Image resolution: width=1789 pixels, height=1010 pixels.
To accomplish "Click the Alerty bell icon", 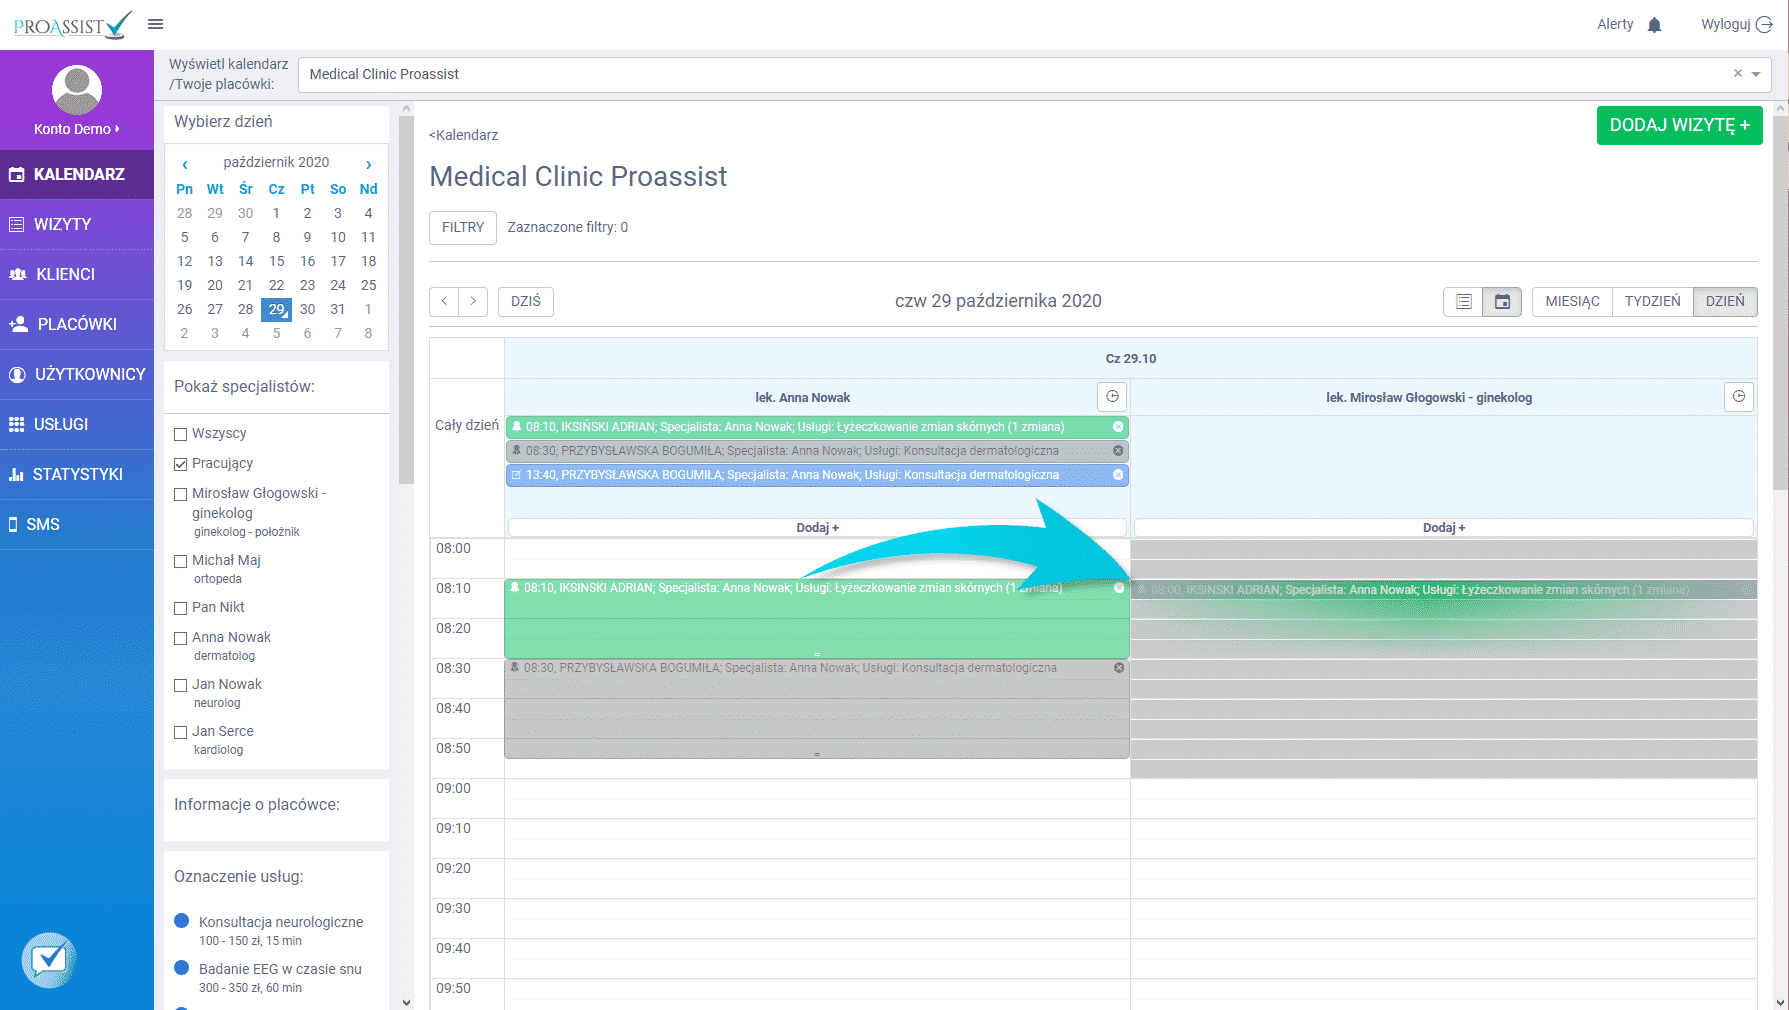I will click(1654, 25).
